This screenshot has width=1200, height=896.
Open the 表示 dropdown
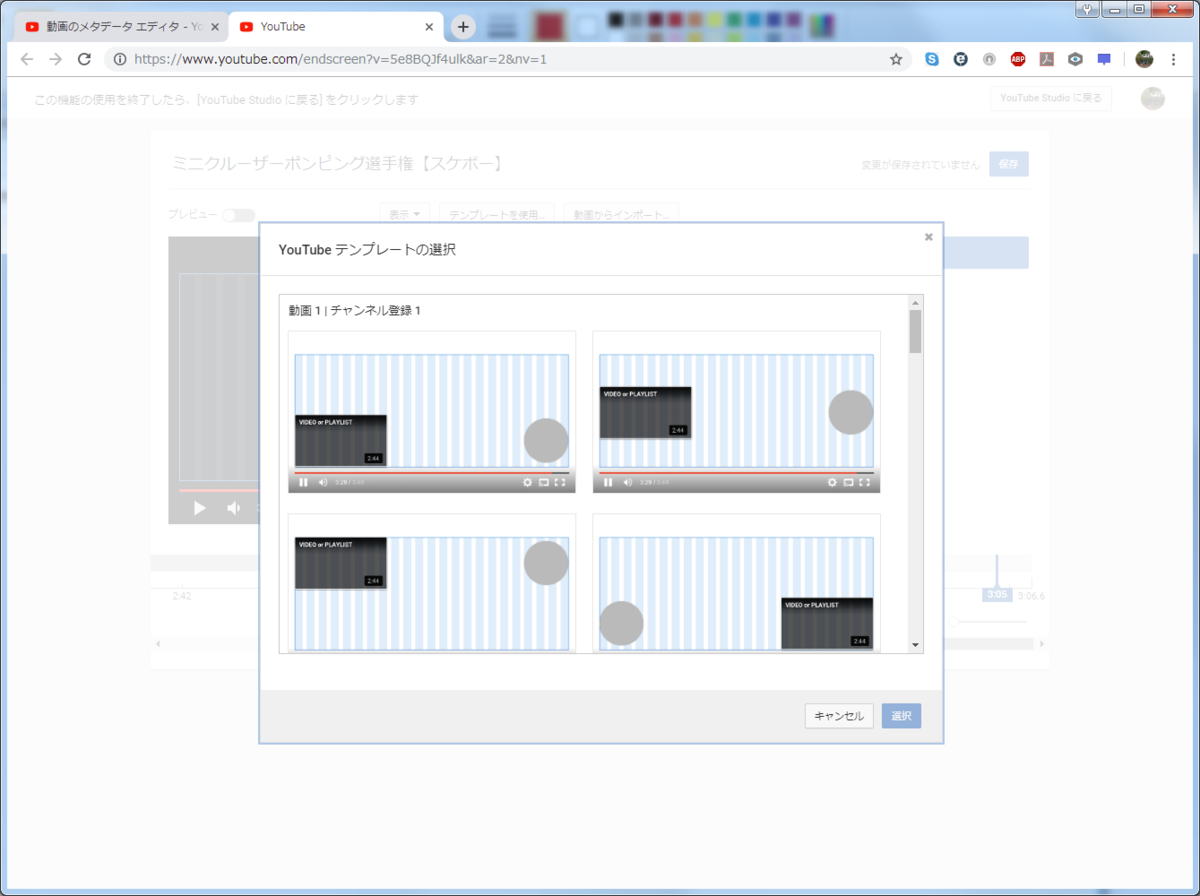pyautogui.click(x=404, y=214)
